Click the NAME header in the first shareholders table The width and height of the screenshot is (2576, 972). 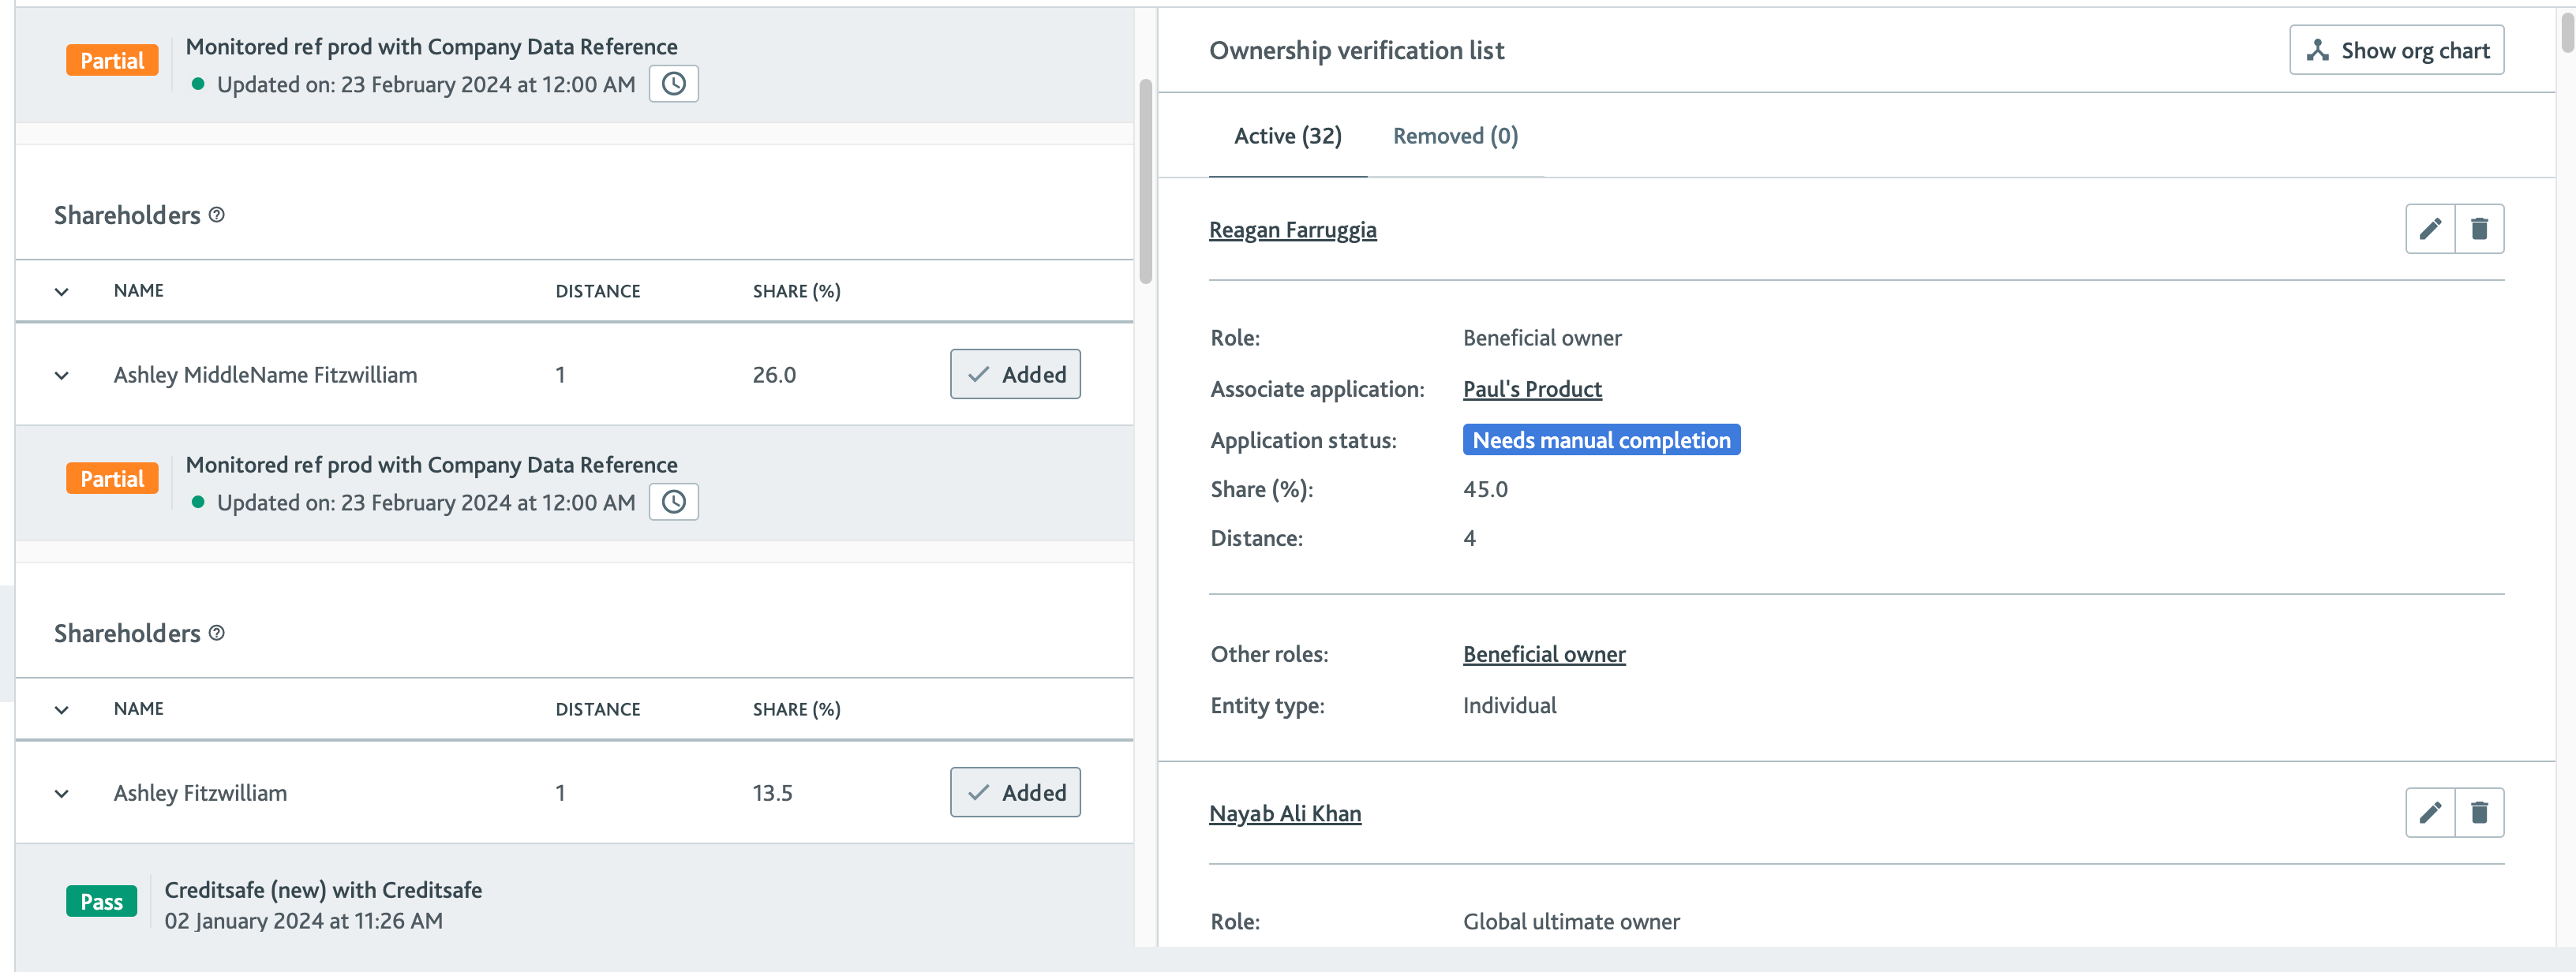click(138, 291)
